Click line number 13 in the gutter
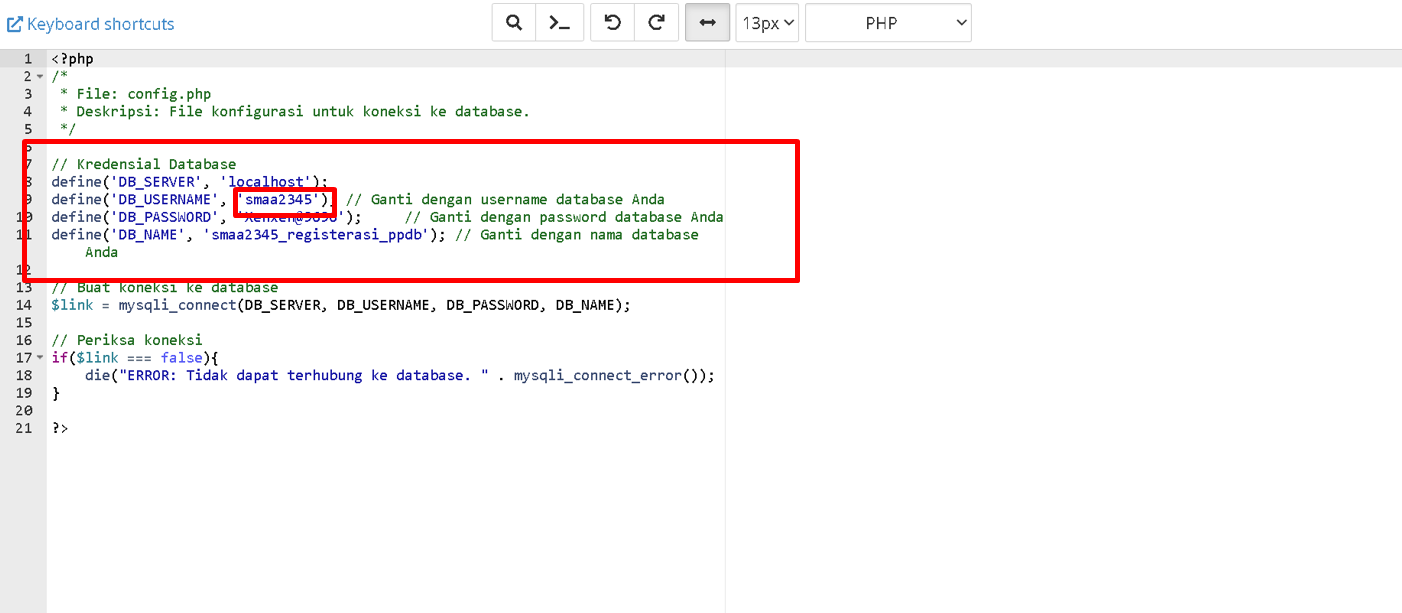The image size is (1402, 613). click(x=24, y=288)
